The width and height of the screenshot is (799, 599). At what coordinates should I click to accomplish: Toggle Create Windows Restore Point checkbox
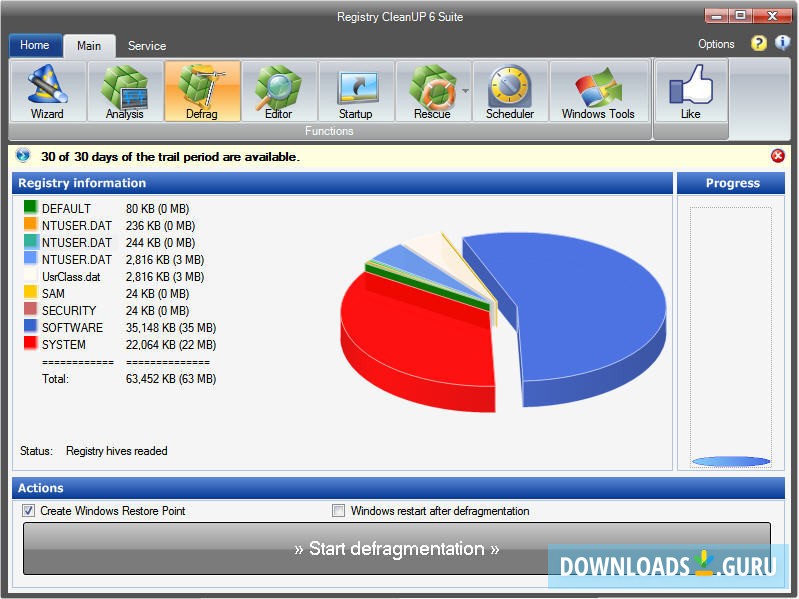click(x=29, y=510)
